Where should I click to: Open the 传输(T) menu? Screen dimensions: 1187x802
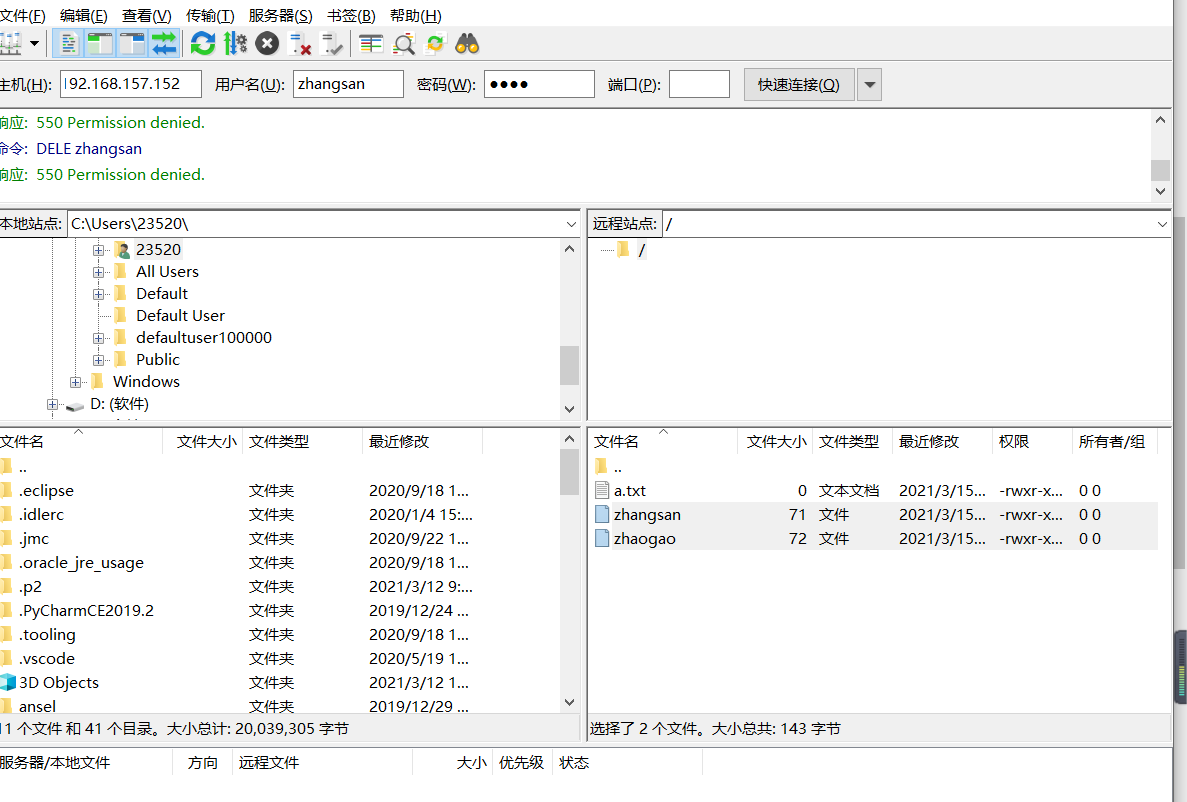pyautogui.click(x=210, y=16)
